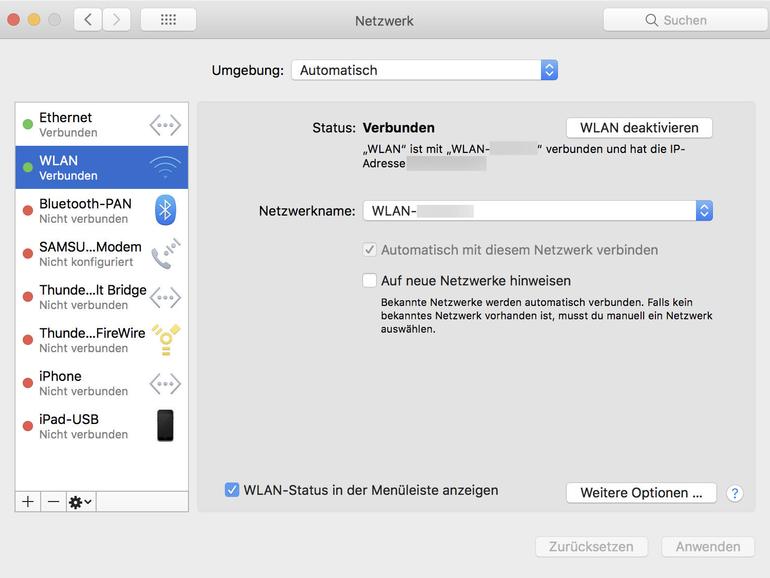The image size is (770, 578).
Task: Select iPad-USB in the services list
Action: pyautogui.click(x=102, y=426)
